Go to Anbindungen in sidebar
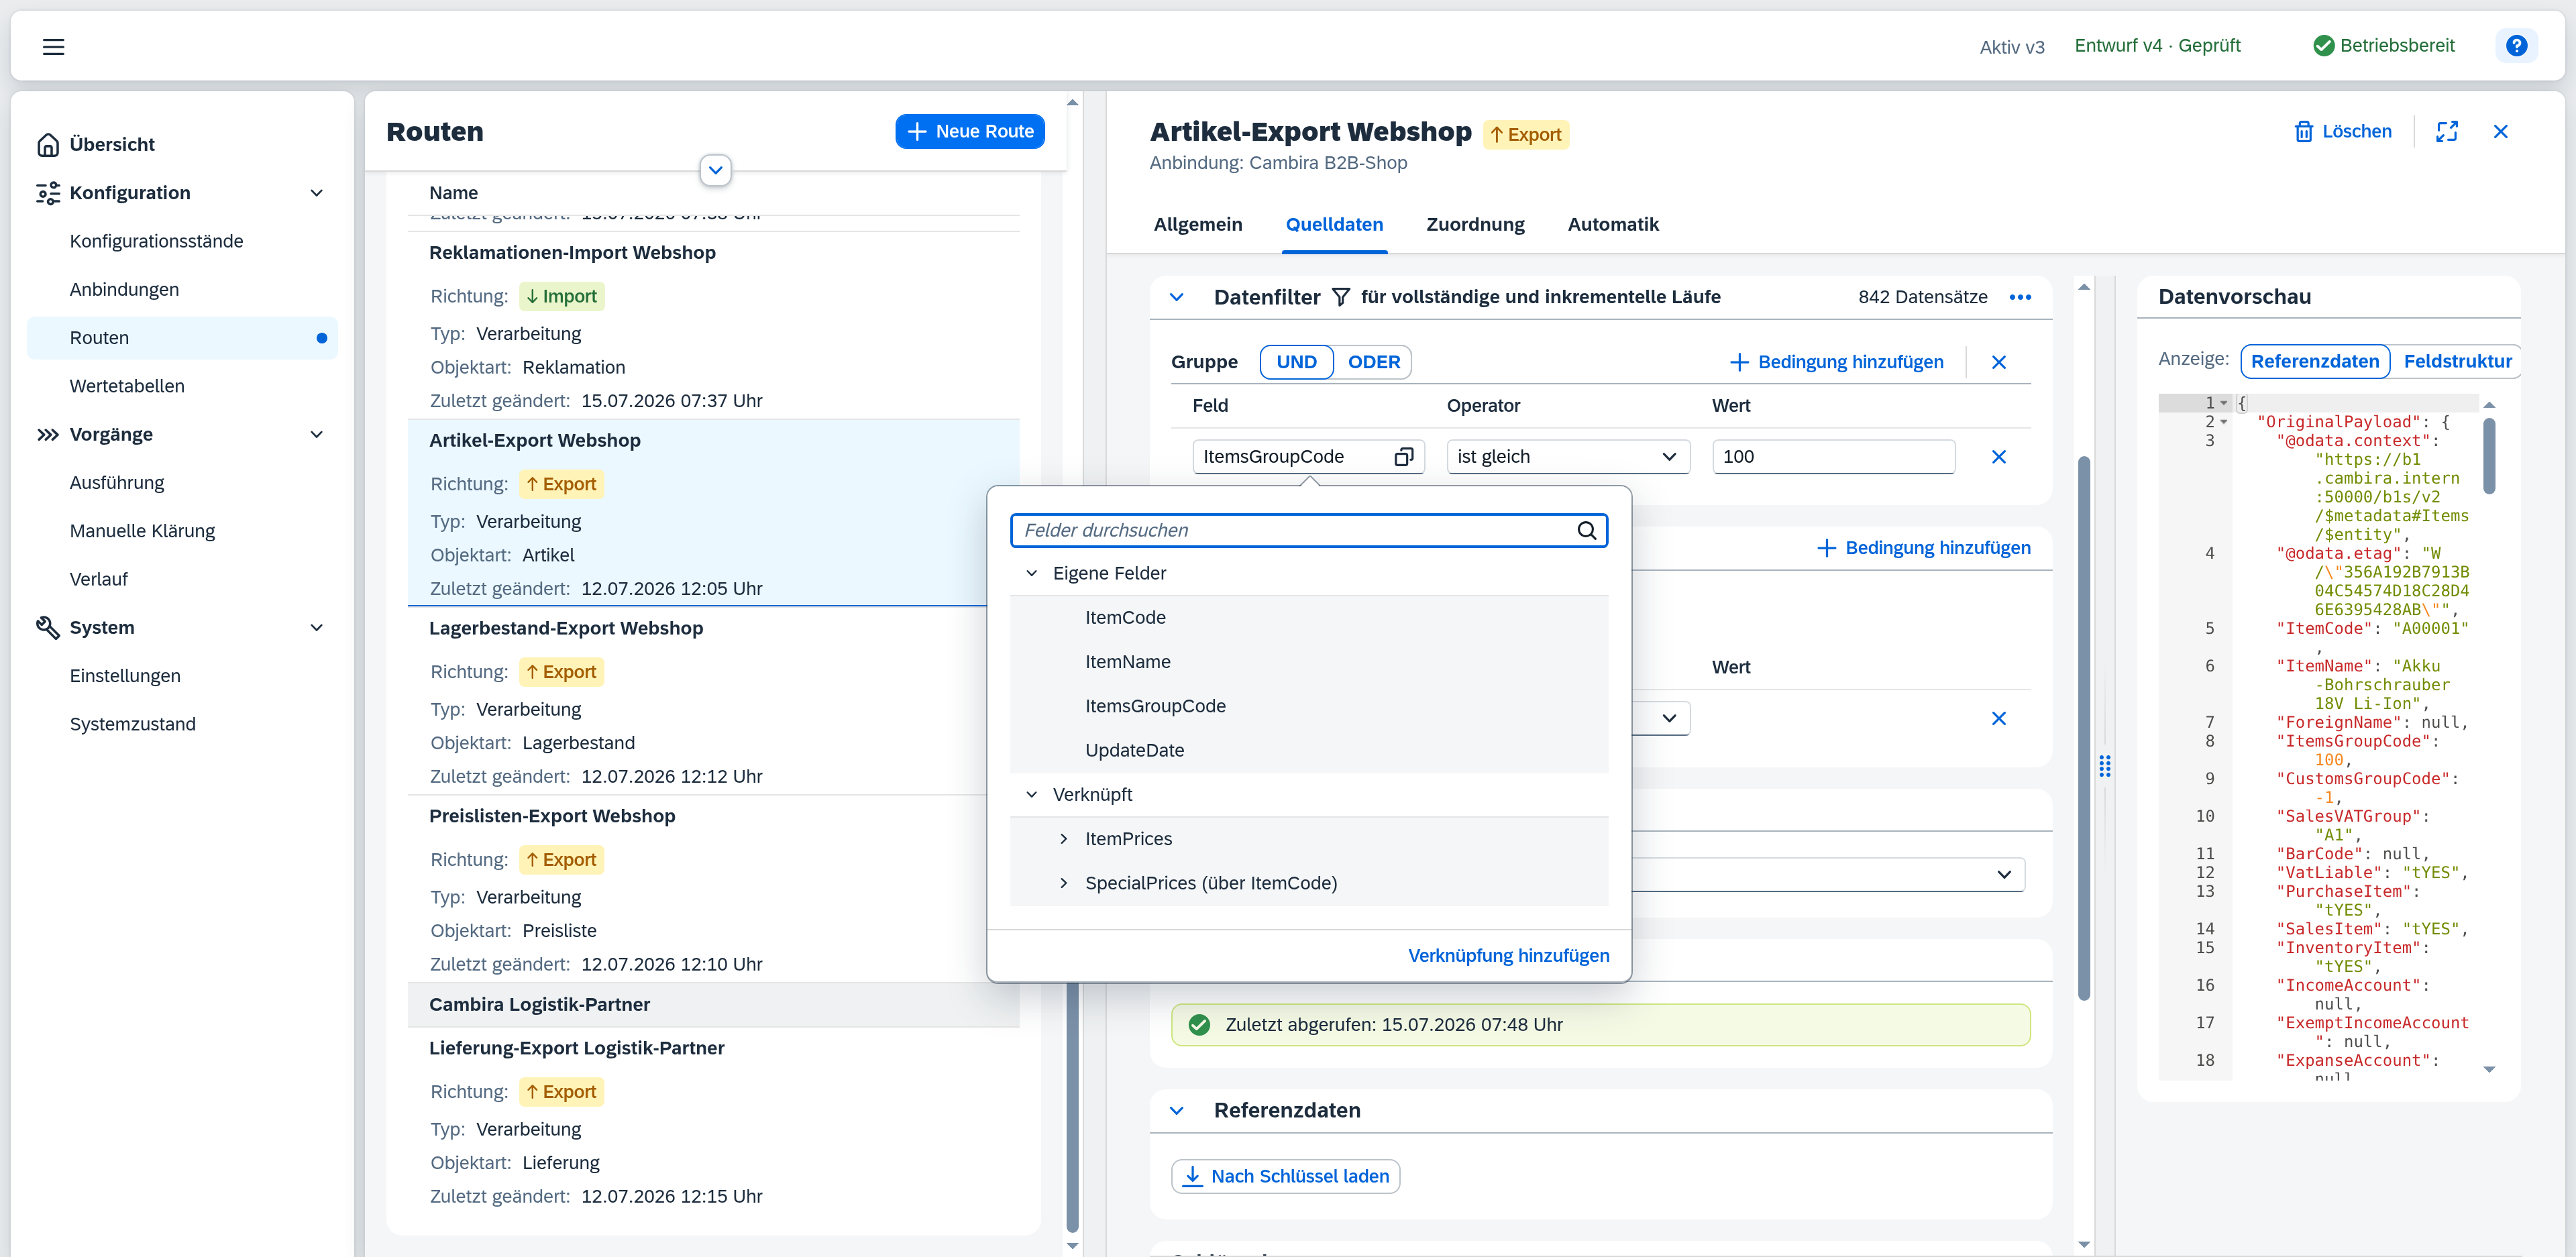The height and width of the screenshot is (1257, 2576). (x=124, y=290)
